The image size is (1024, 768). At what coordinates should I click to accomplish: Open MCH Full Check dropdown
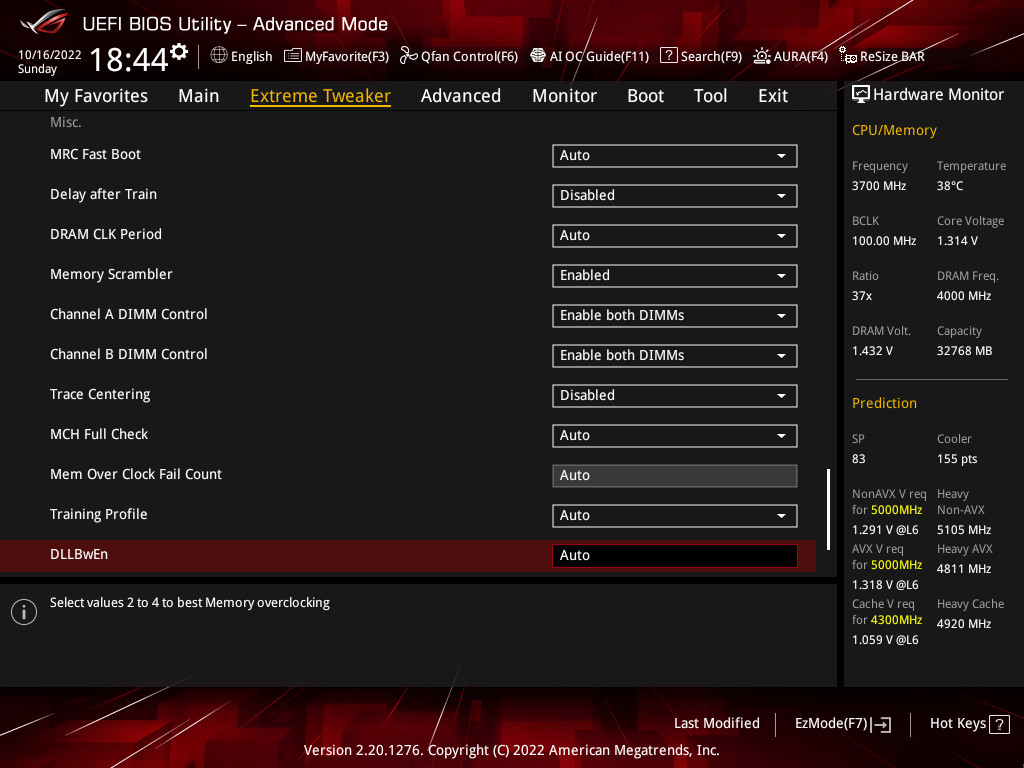[x=675, y=435]
